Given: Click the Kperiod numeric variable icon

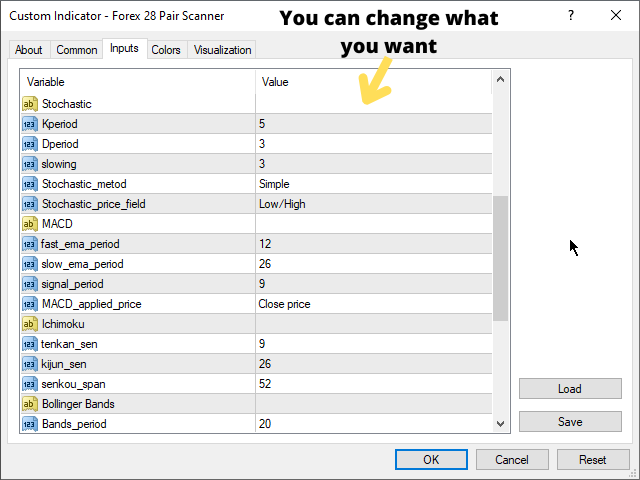Looking at the screenshot, I should (x=29, y=124).
